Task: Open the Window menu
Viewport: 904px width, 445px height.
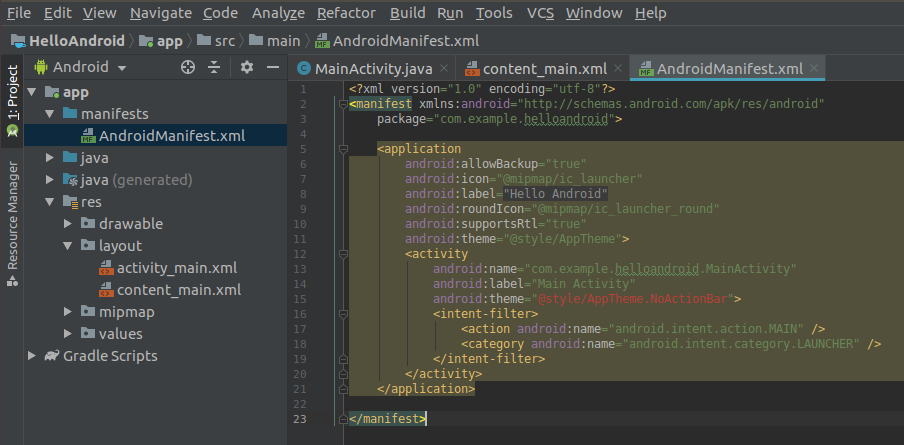Action: click(x=594, y=13)
